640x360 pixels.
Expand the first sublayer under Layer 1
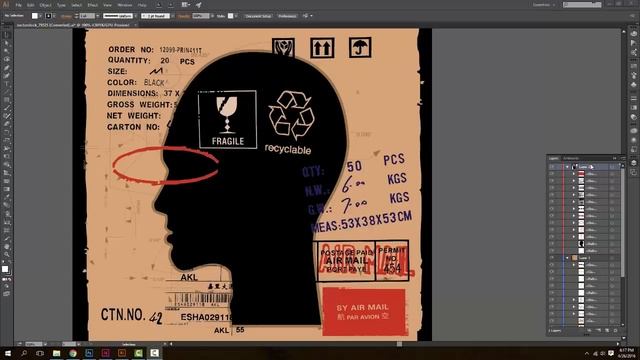click(573, 264)
